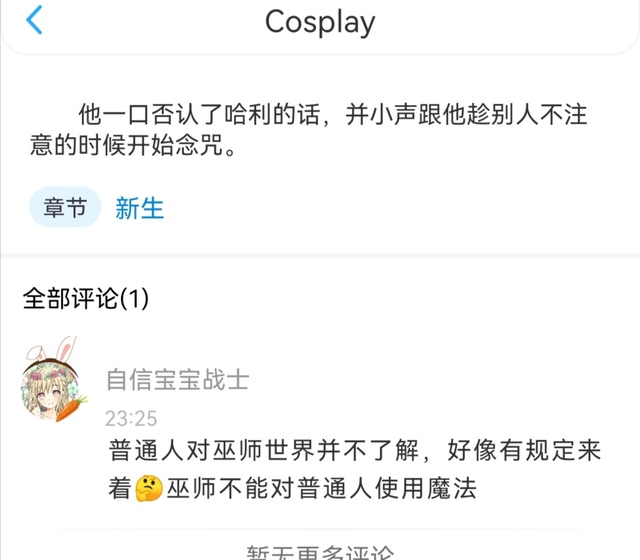Screen dimensions: 640x560
Task: Tap the gray separator above 全部评论
Action: [320, 256]
